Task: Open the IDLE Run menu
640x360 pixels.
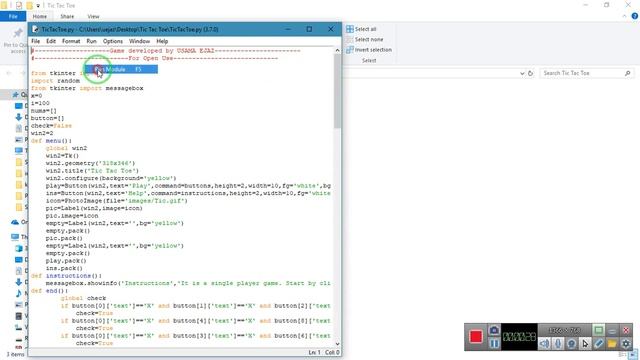Action: (x=91, y=41)
